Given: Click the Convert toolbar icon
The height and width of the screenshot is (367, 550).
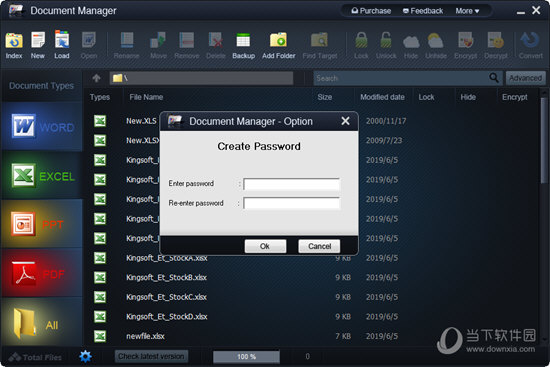Looking at the screenshot, I should (530, 40).
